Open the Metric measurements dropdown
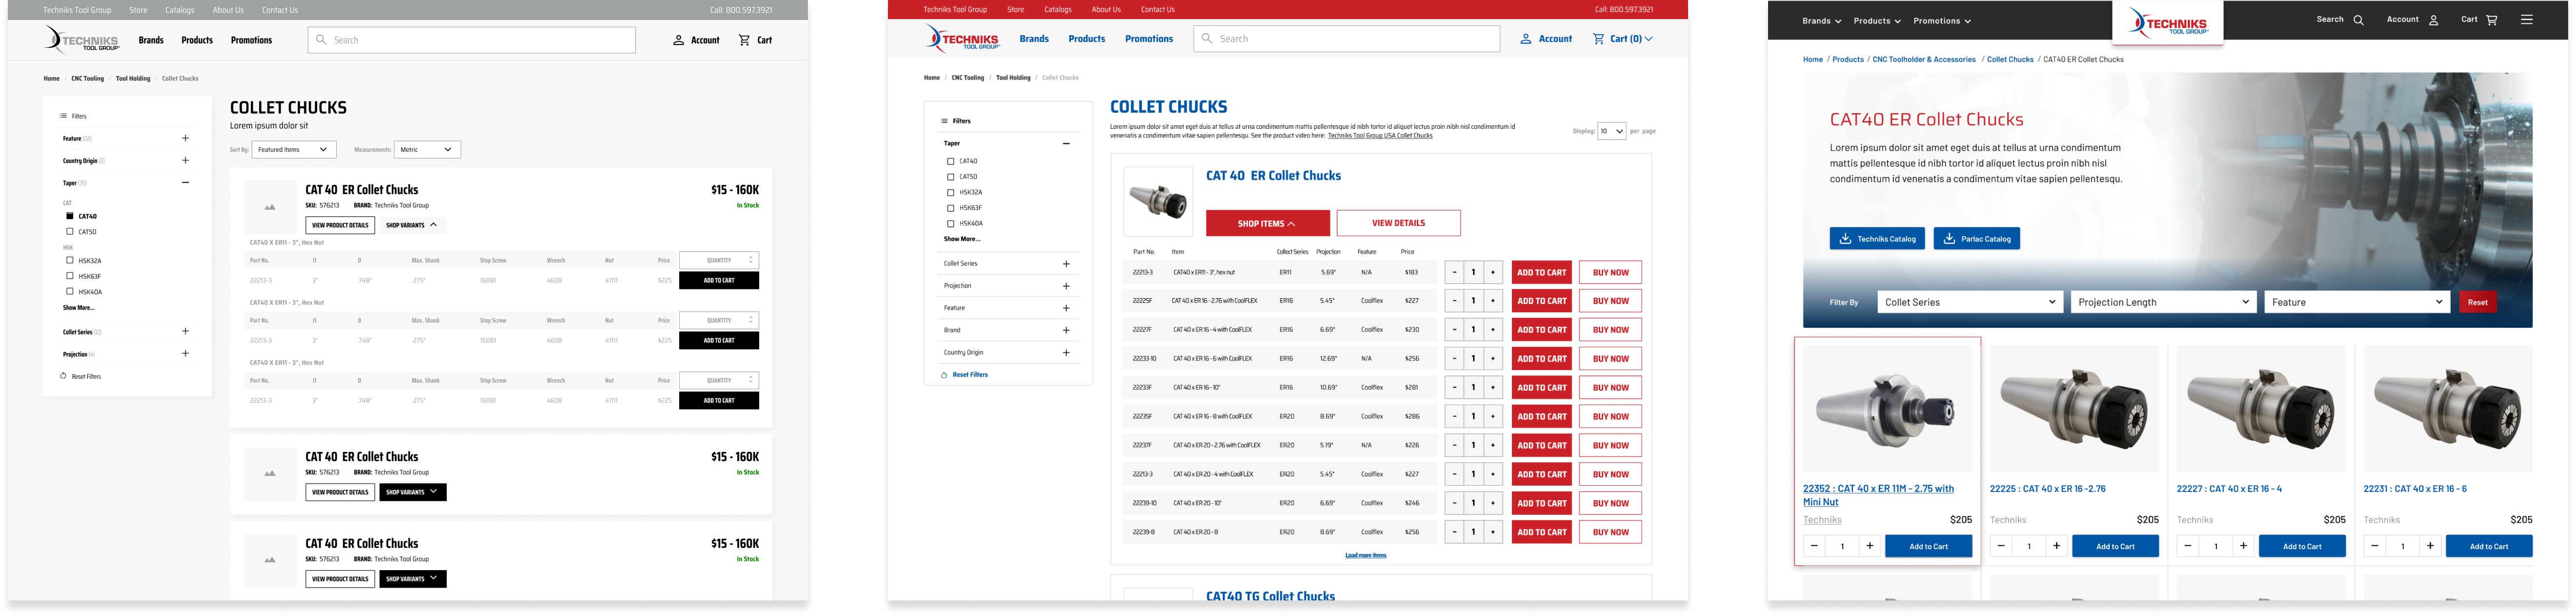Image resolution: width=2576 pixels, height=616 pixels. tap(427, 150)
